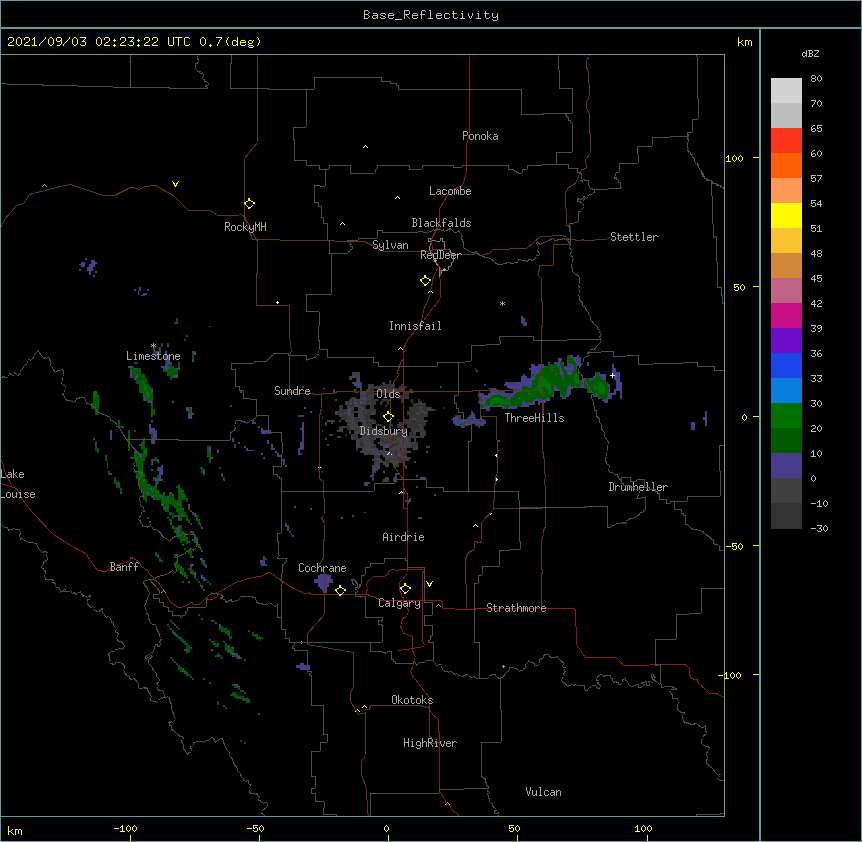The height and width of the screenshot is (842, 862).
Task: Click the 0 tick on the bottom axis
Action: click(386, 828)
